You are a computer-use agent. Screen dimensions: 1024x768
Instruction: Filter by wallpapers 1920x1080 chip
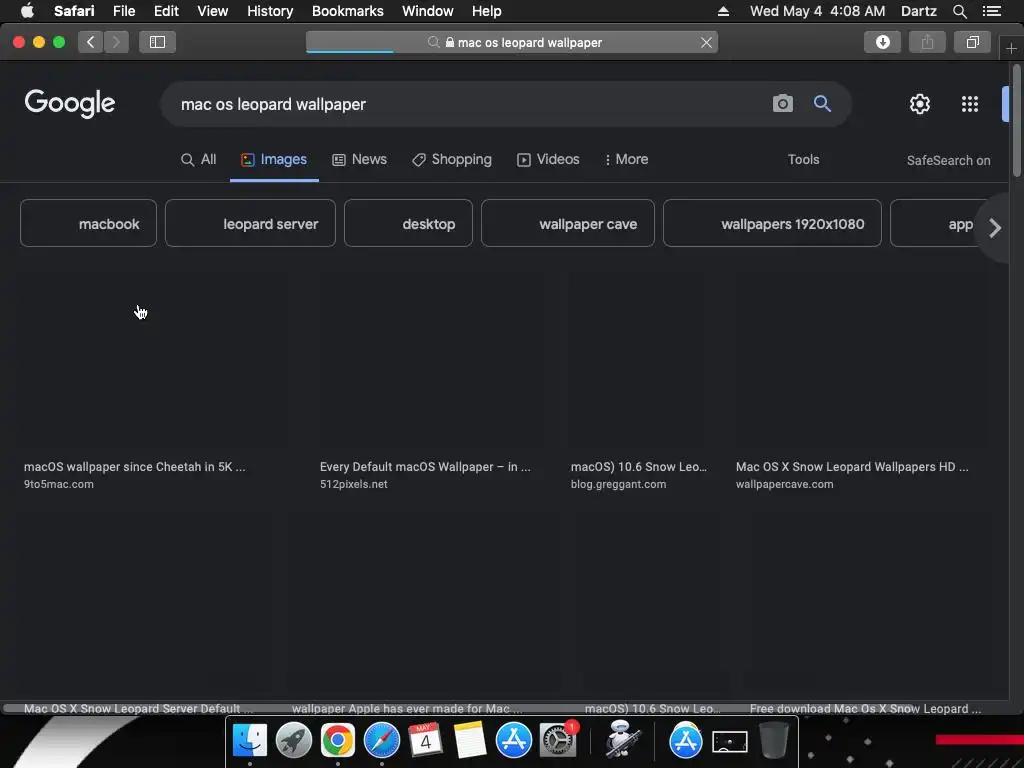772,223
